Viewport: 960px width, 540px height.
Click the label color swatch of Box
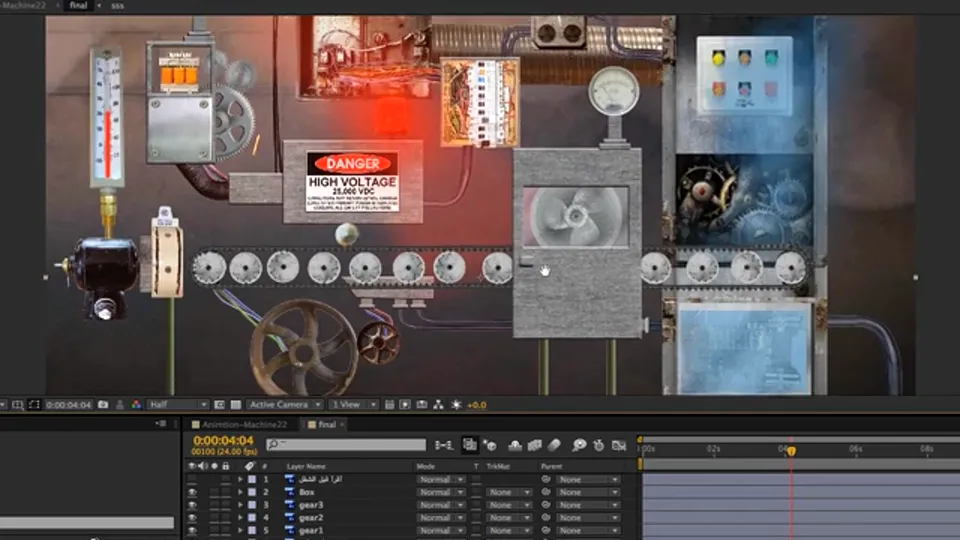[252, 492]
